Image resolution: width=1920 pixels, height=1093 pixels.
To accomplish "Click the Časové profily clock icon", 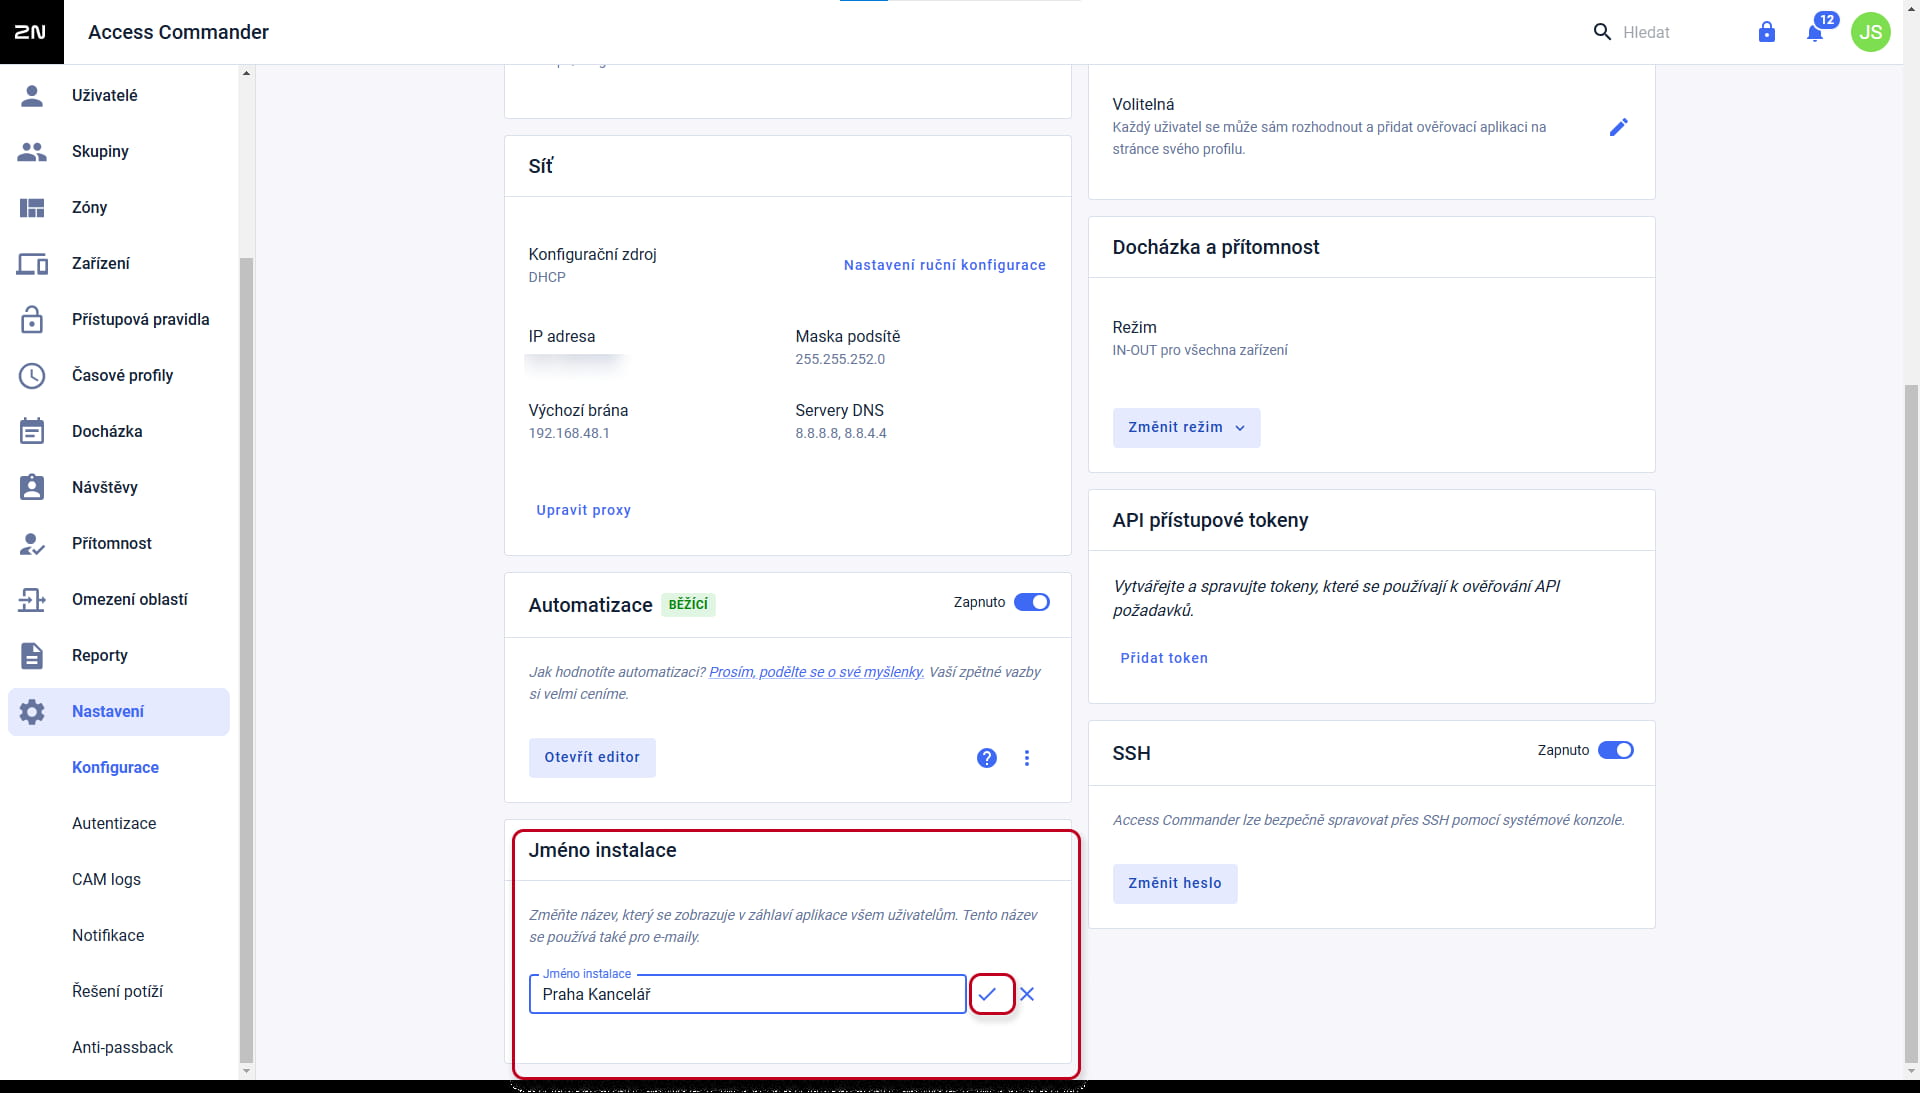I will pyautogui.click(x=32, y=375).
